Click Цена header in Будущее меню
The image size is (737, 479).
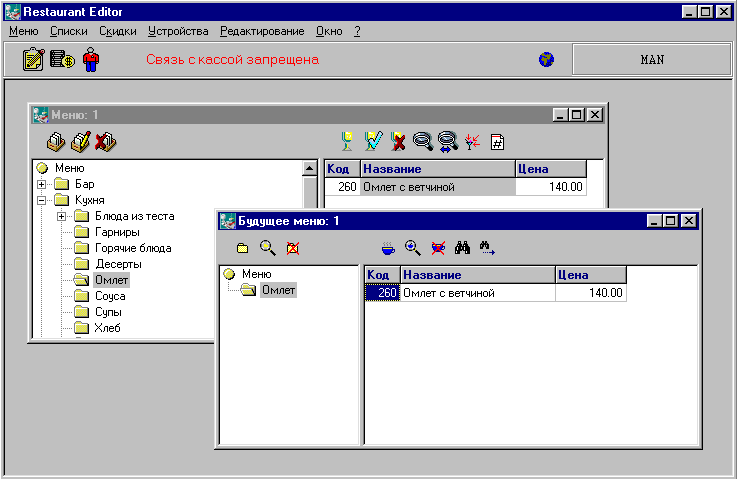tap(591, 275)
